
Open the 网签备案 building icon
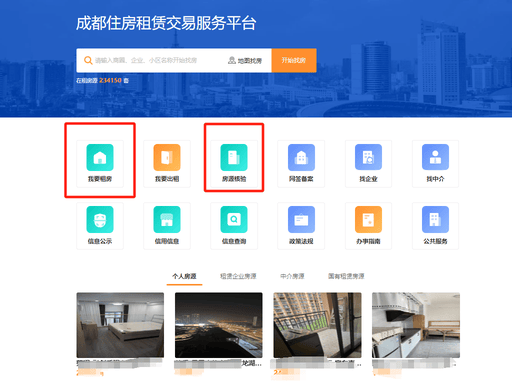(301, 157)
